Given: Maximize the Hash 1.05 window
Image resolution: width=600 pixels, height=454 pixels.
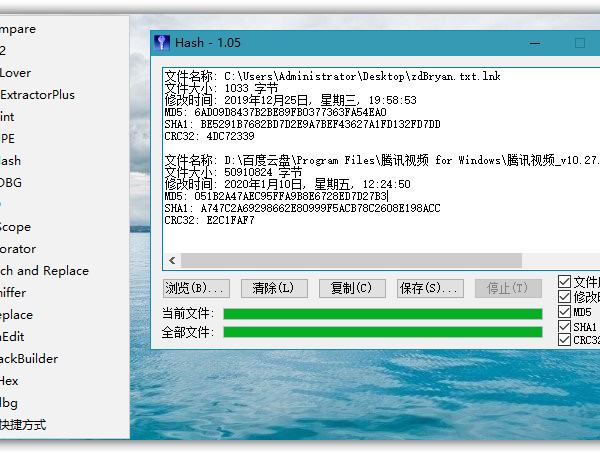Looking at the screenshot, I should point(580,43).
